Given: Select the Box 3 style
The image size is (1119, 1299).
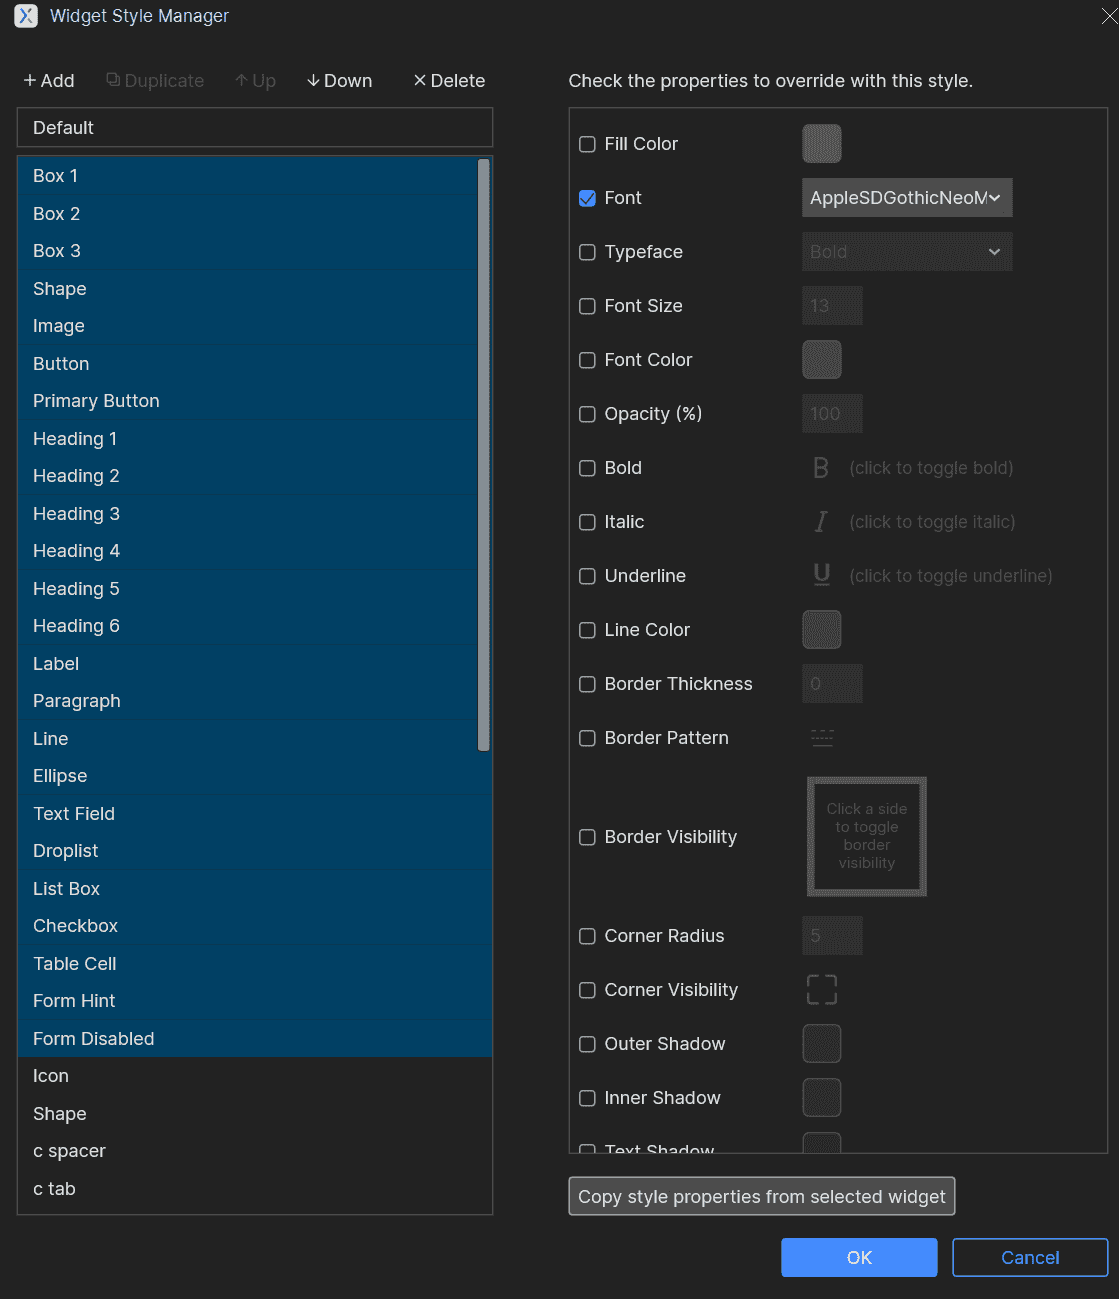Looking at the screenshot, I should (248, 251).
